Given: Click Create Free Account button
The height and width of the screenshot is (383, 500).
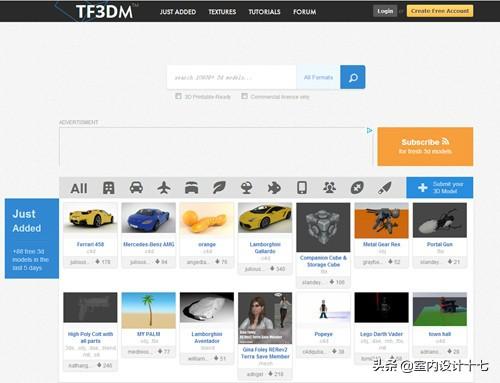Looking at the screenshot, I should coord(440,11).
